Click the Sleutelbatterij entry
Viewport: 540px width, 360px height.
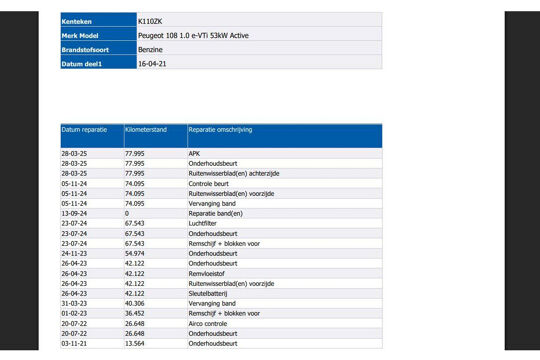[208, 294]
